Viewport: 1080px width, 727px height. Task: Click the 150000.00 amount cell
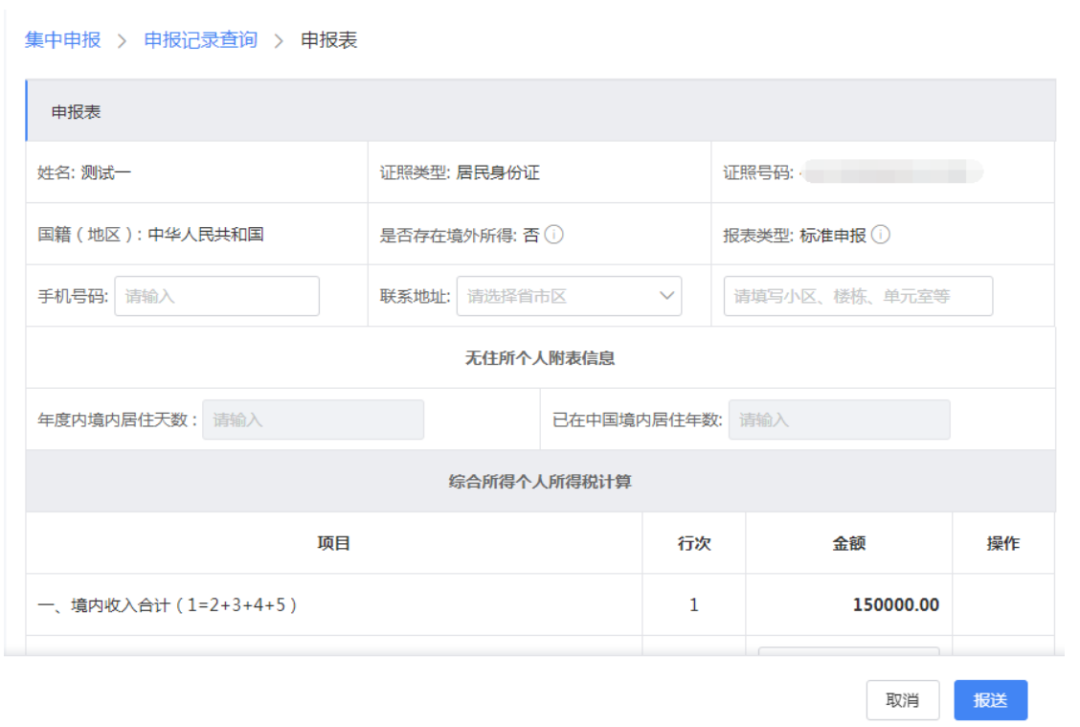849,605
